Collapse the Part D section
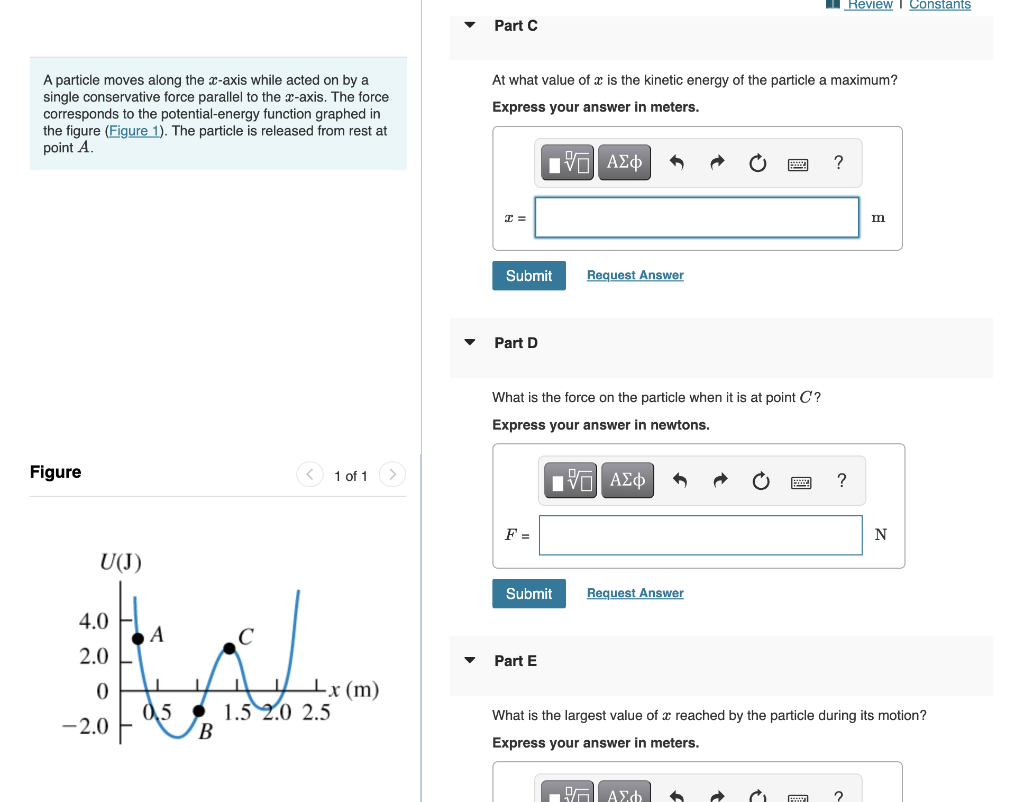This screenshot has width=1024, height=802. (469, 342)
